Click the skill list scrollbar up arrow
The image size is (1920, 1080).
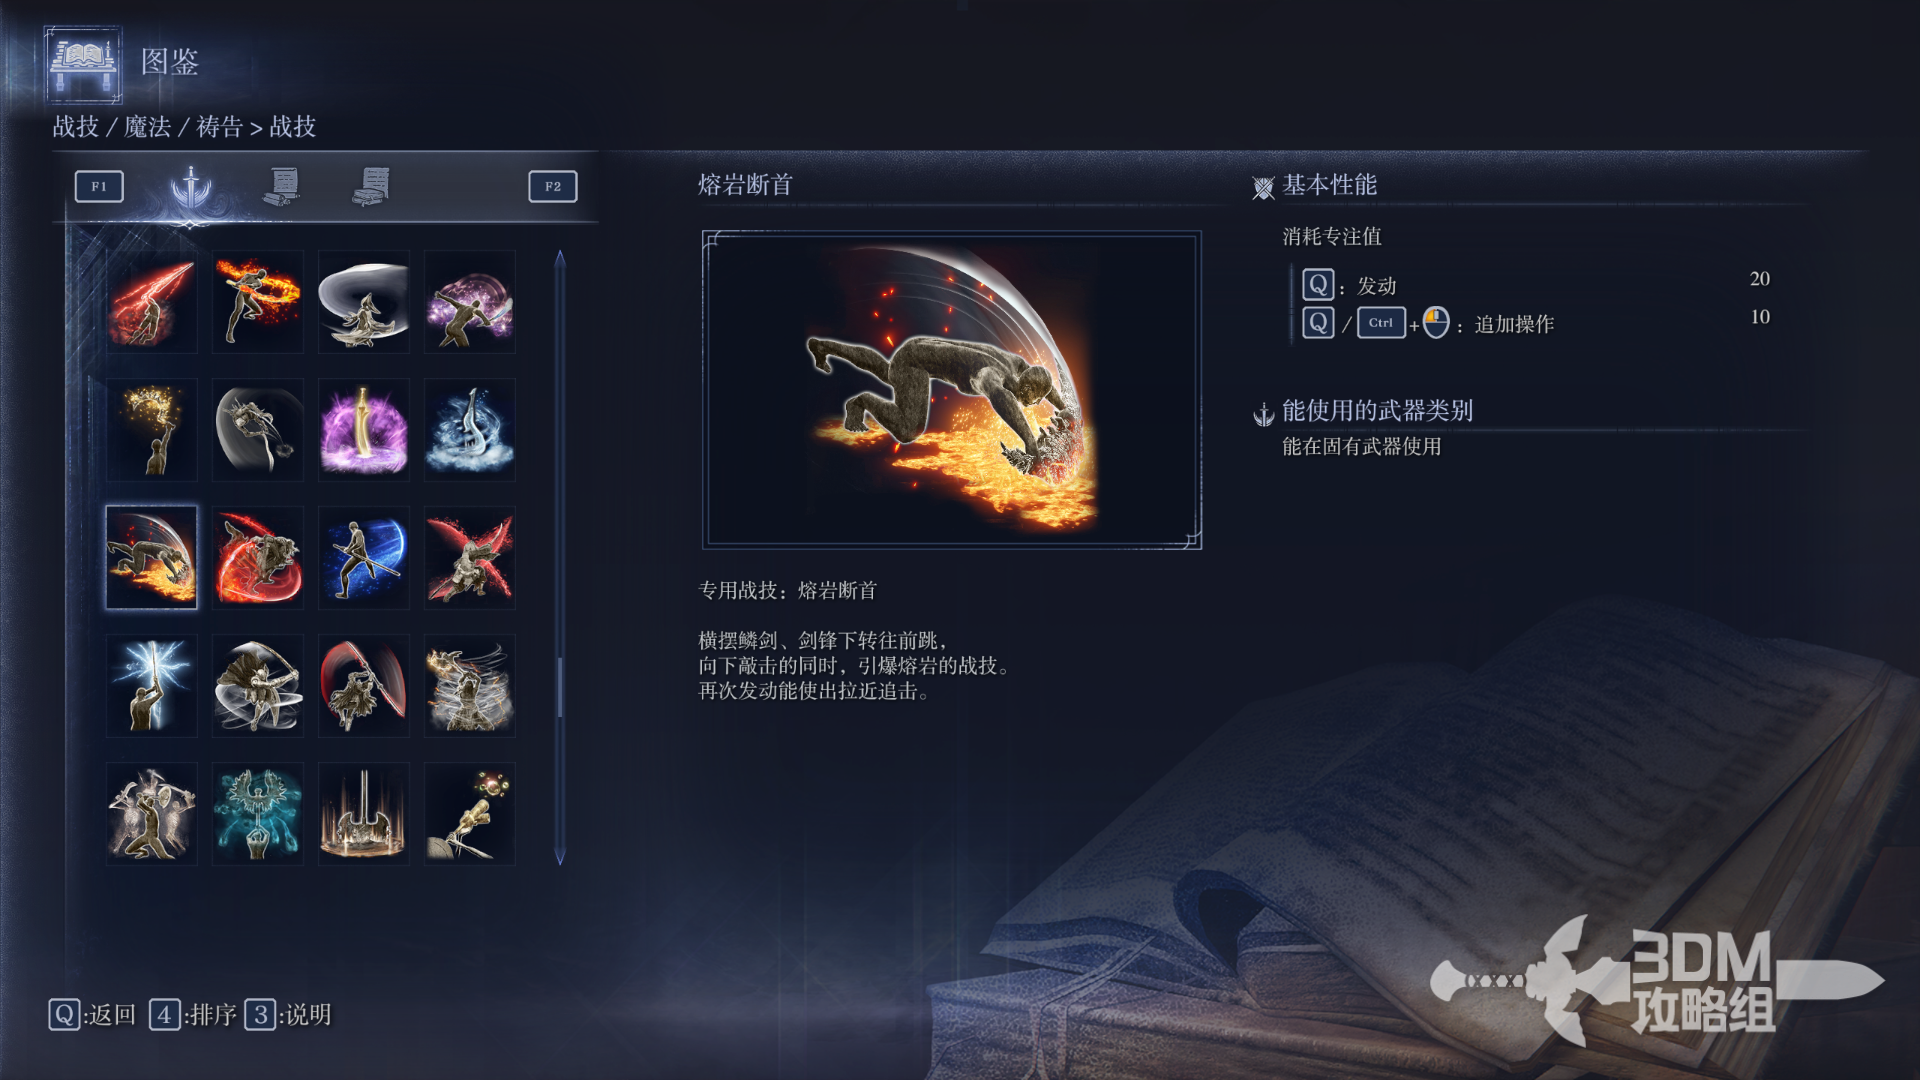click(560, 259)
